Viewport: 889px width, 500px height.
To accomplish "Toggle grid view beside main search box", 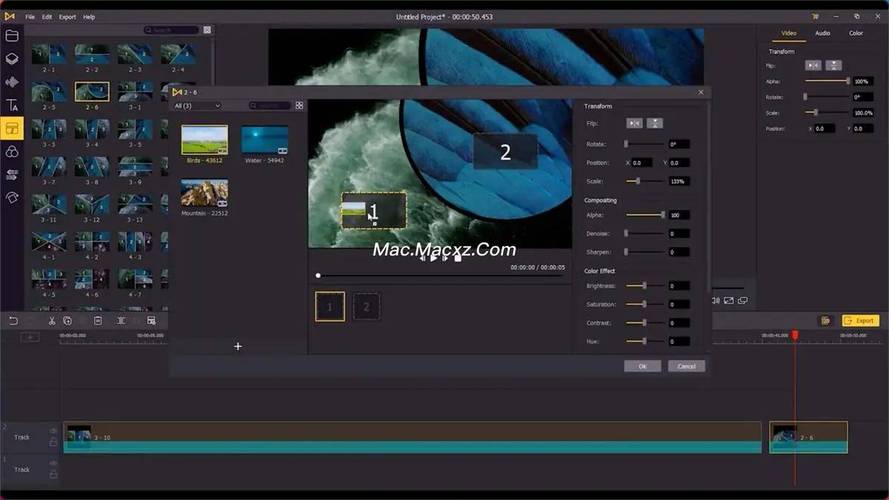I will [208, 29].
